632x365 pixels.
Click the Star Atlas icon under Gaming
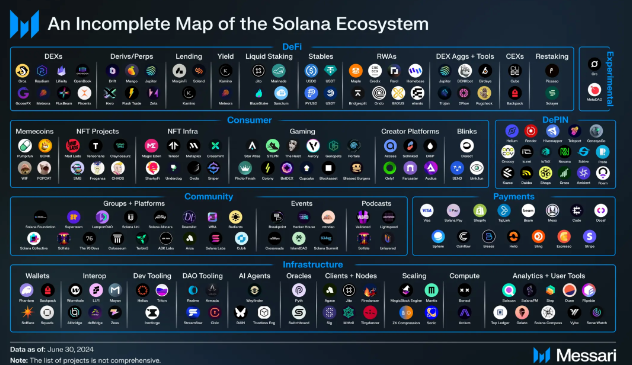[252, 146]
